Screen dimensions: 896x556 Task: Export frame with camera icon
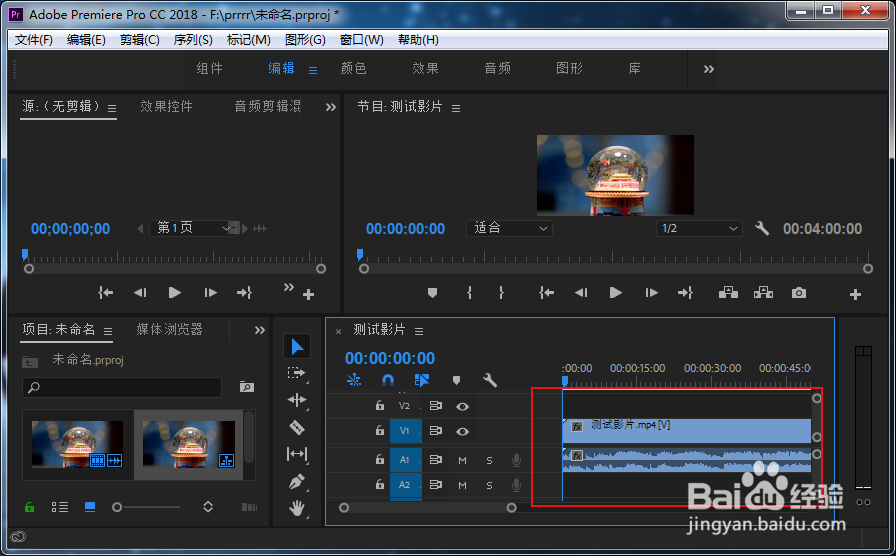tap(799, 293)
